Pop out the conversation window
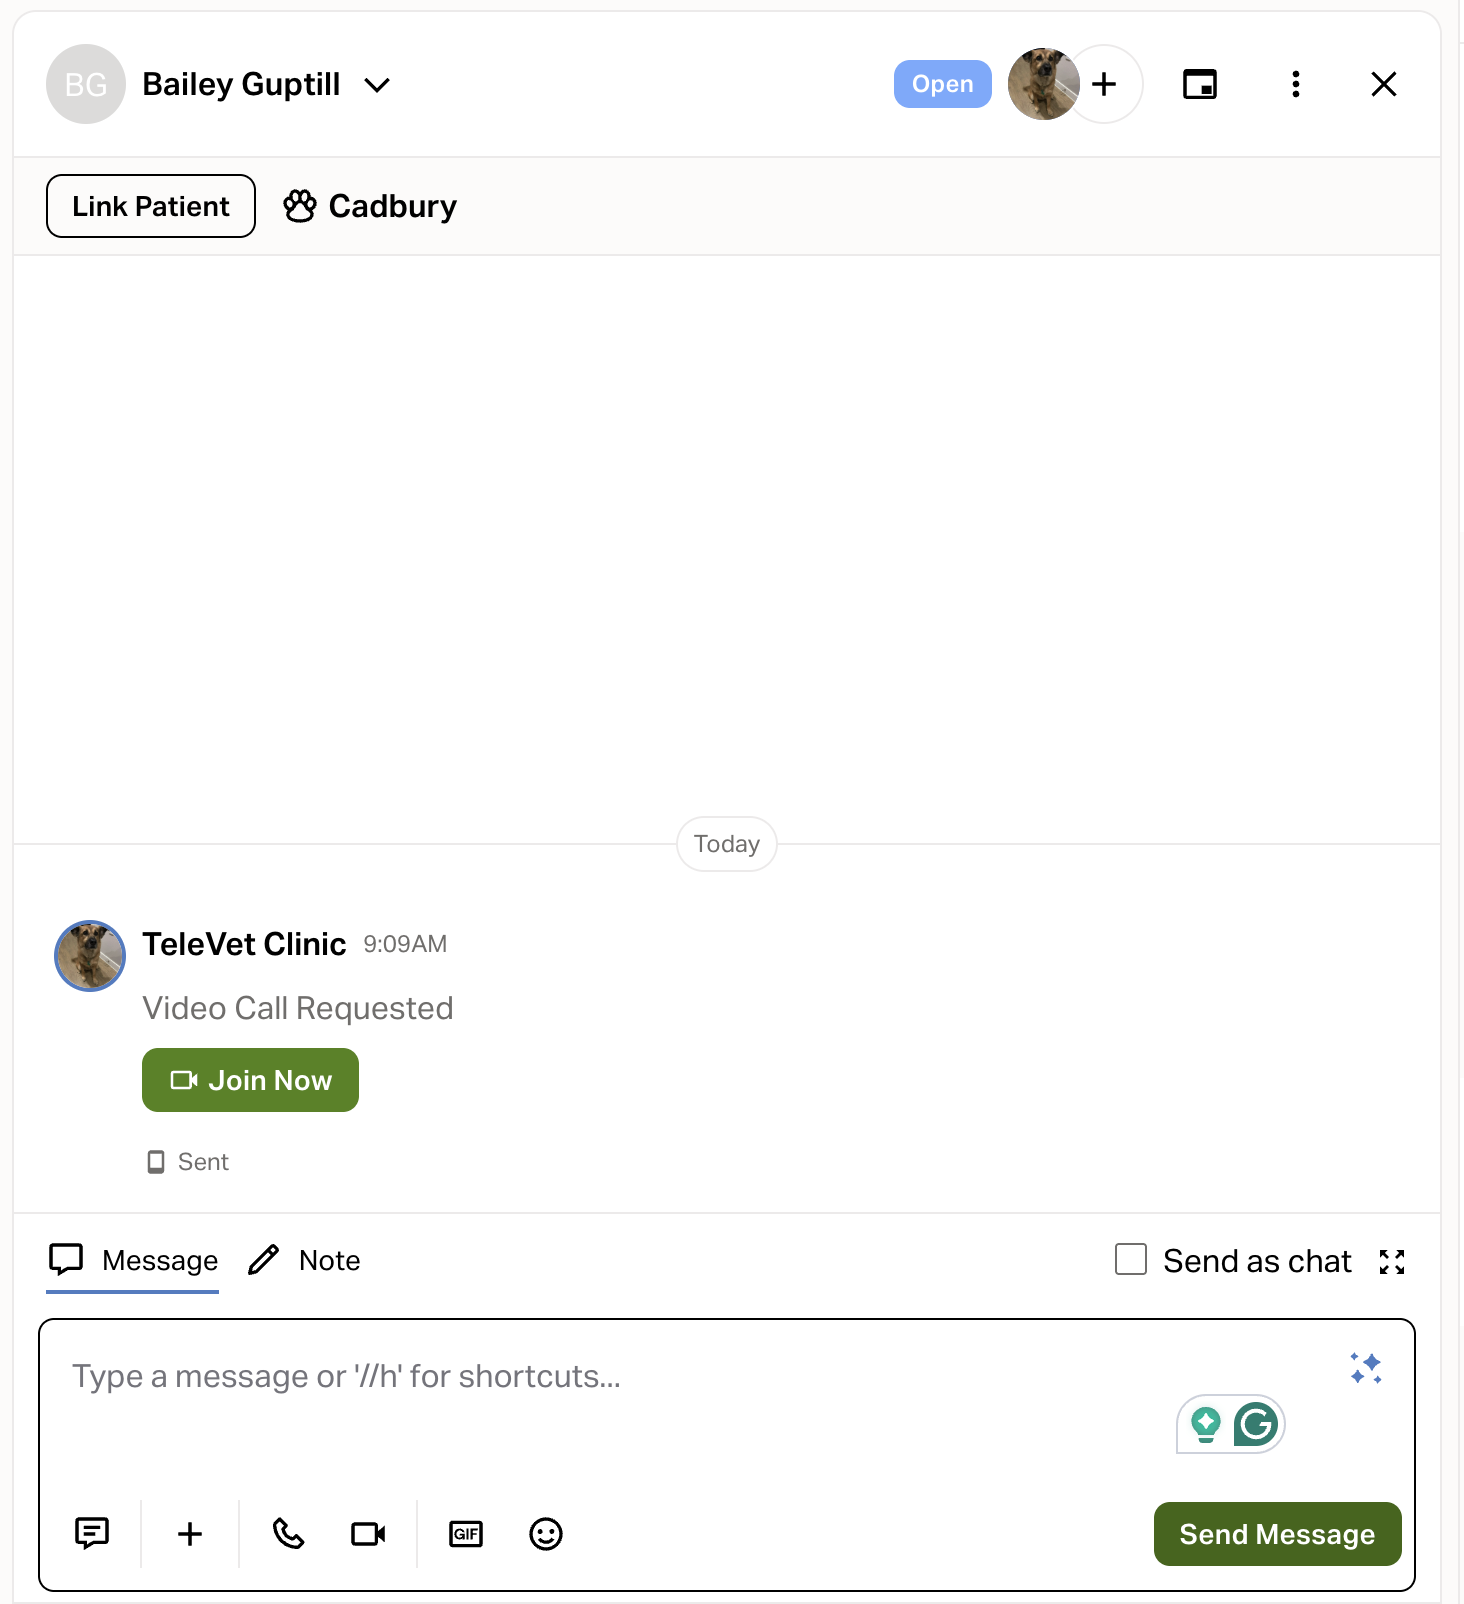The image size is (1464, 1604). click(x=1200, y=84)
